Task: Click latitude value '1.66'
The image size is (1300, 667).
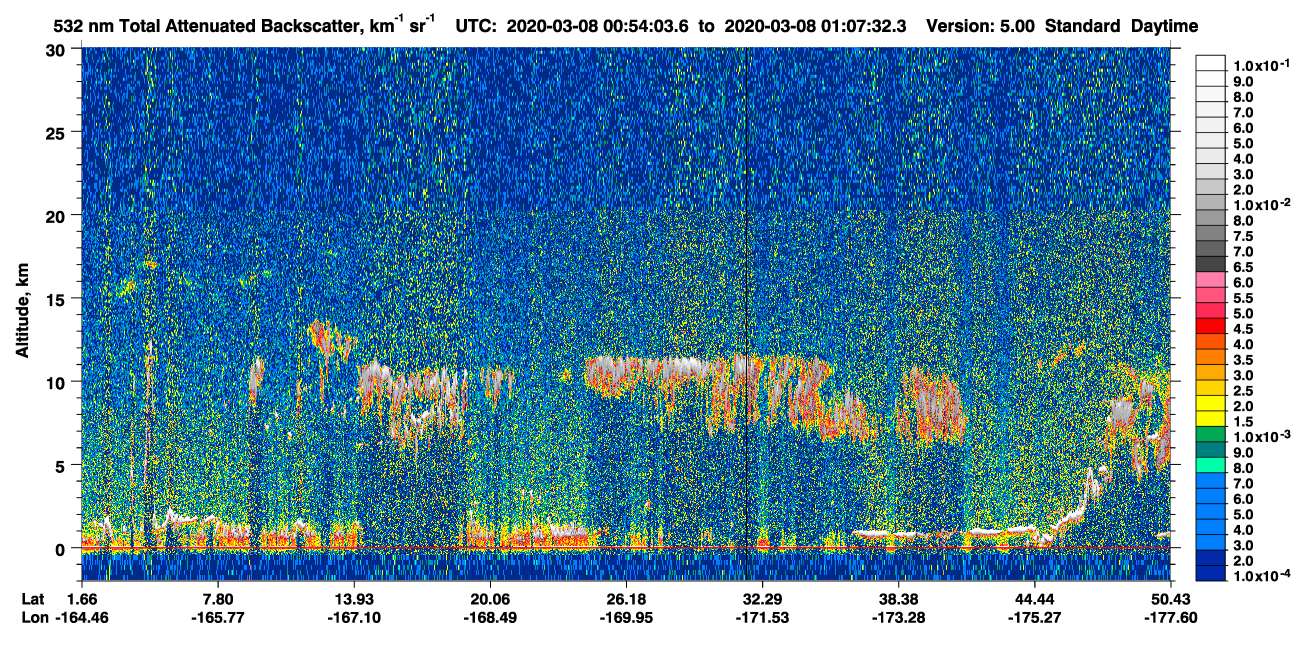Action: pos(82,599)
